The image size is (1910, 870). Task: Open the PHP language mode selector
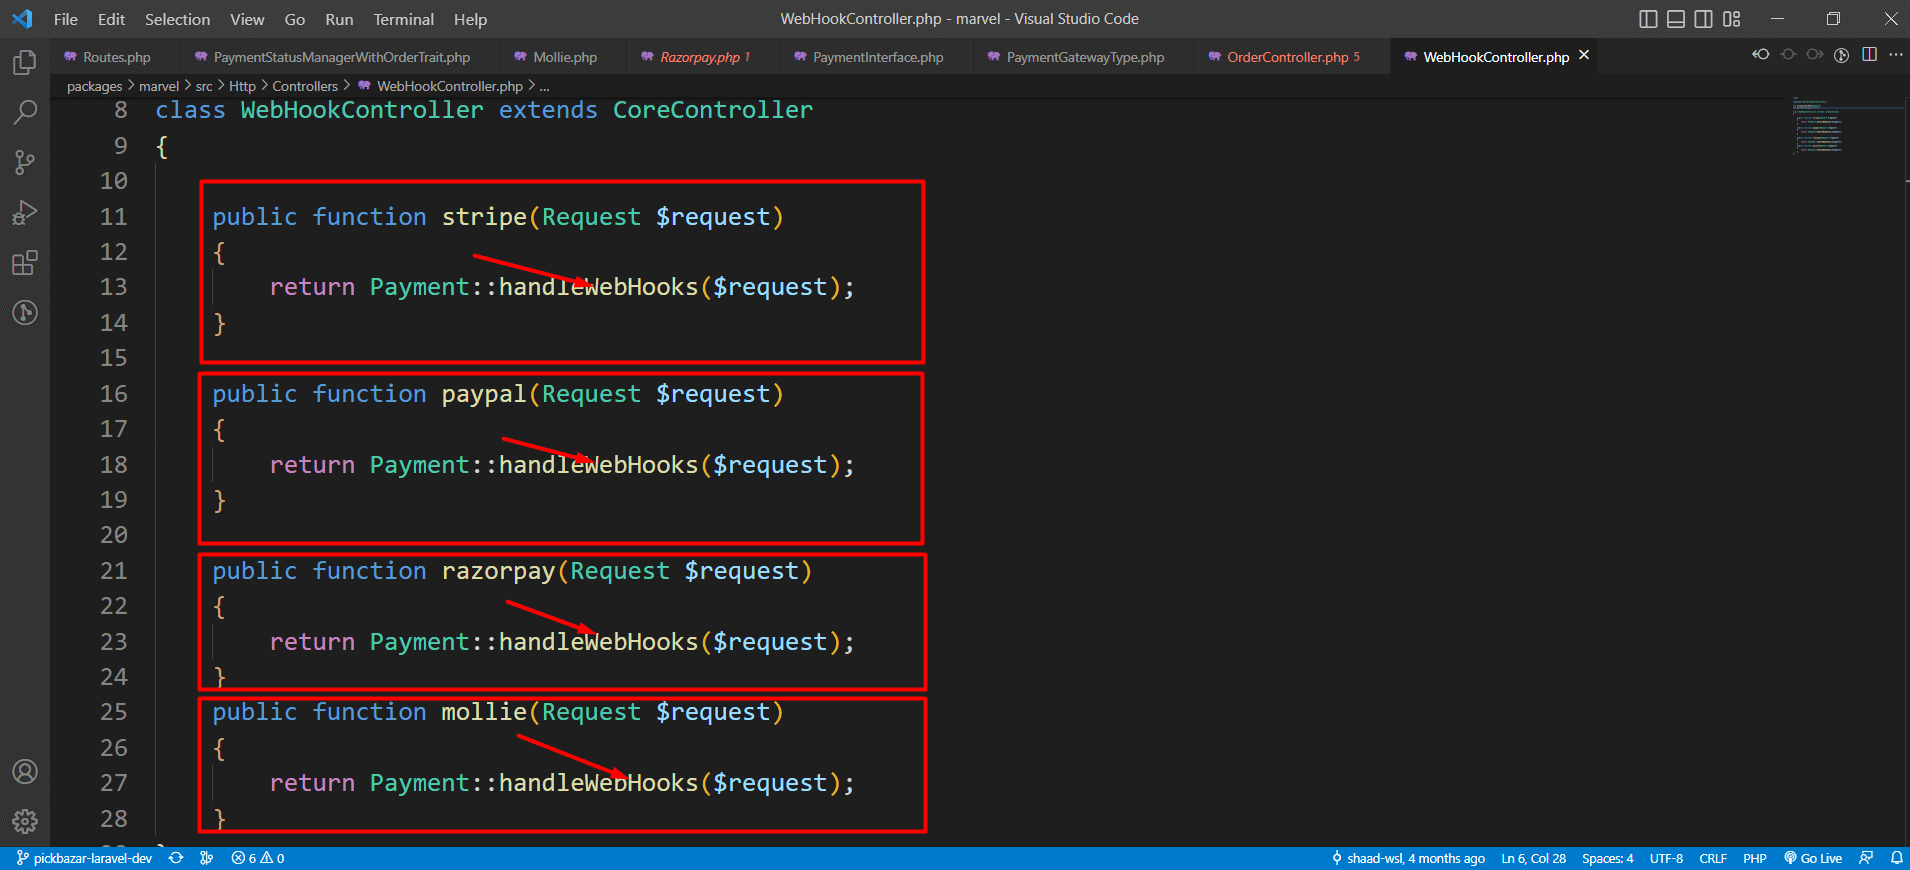click(x=1754, y=858)
